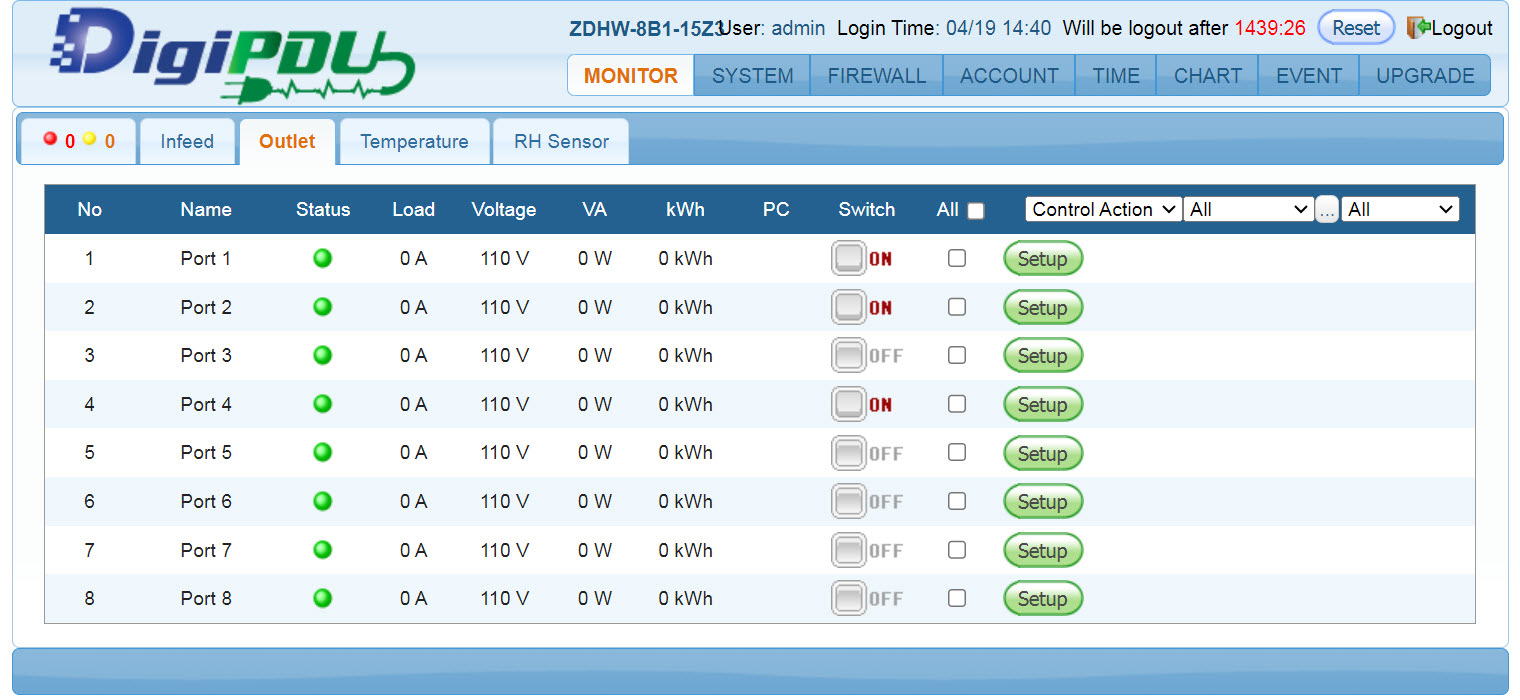Click the Logout door icon
Viewport: 1520px width, 700px height.
pyautogui.click(x=1418, y=28)
